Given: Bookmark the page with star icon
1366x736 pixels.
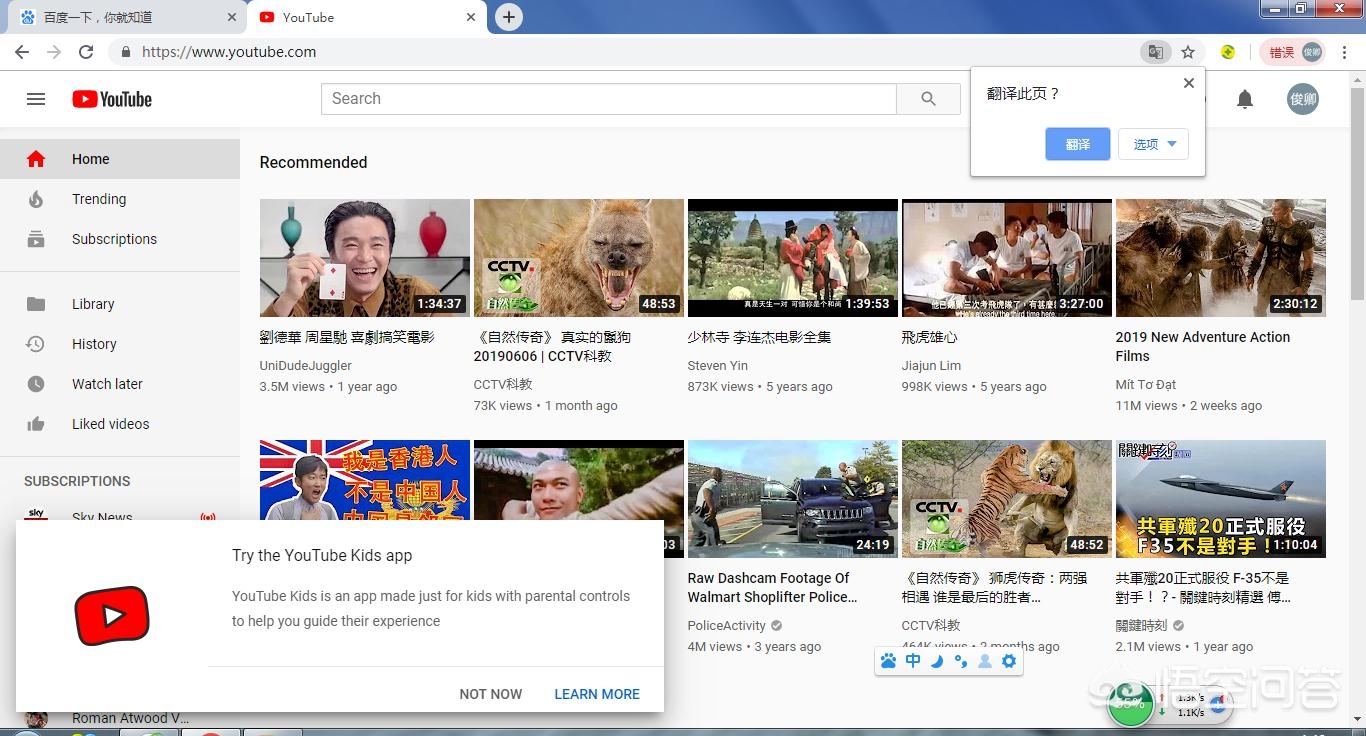Looking at the screenshot, I should [x=1188, y=52].
